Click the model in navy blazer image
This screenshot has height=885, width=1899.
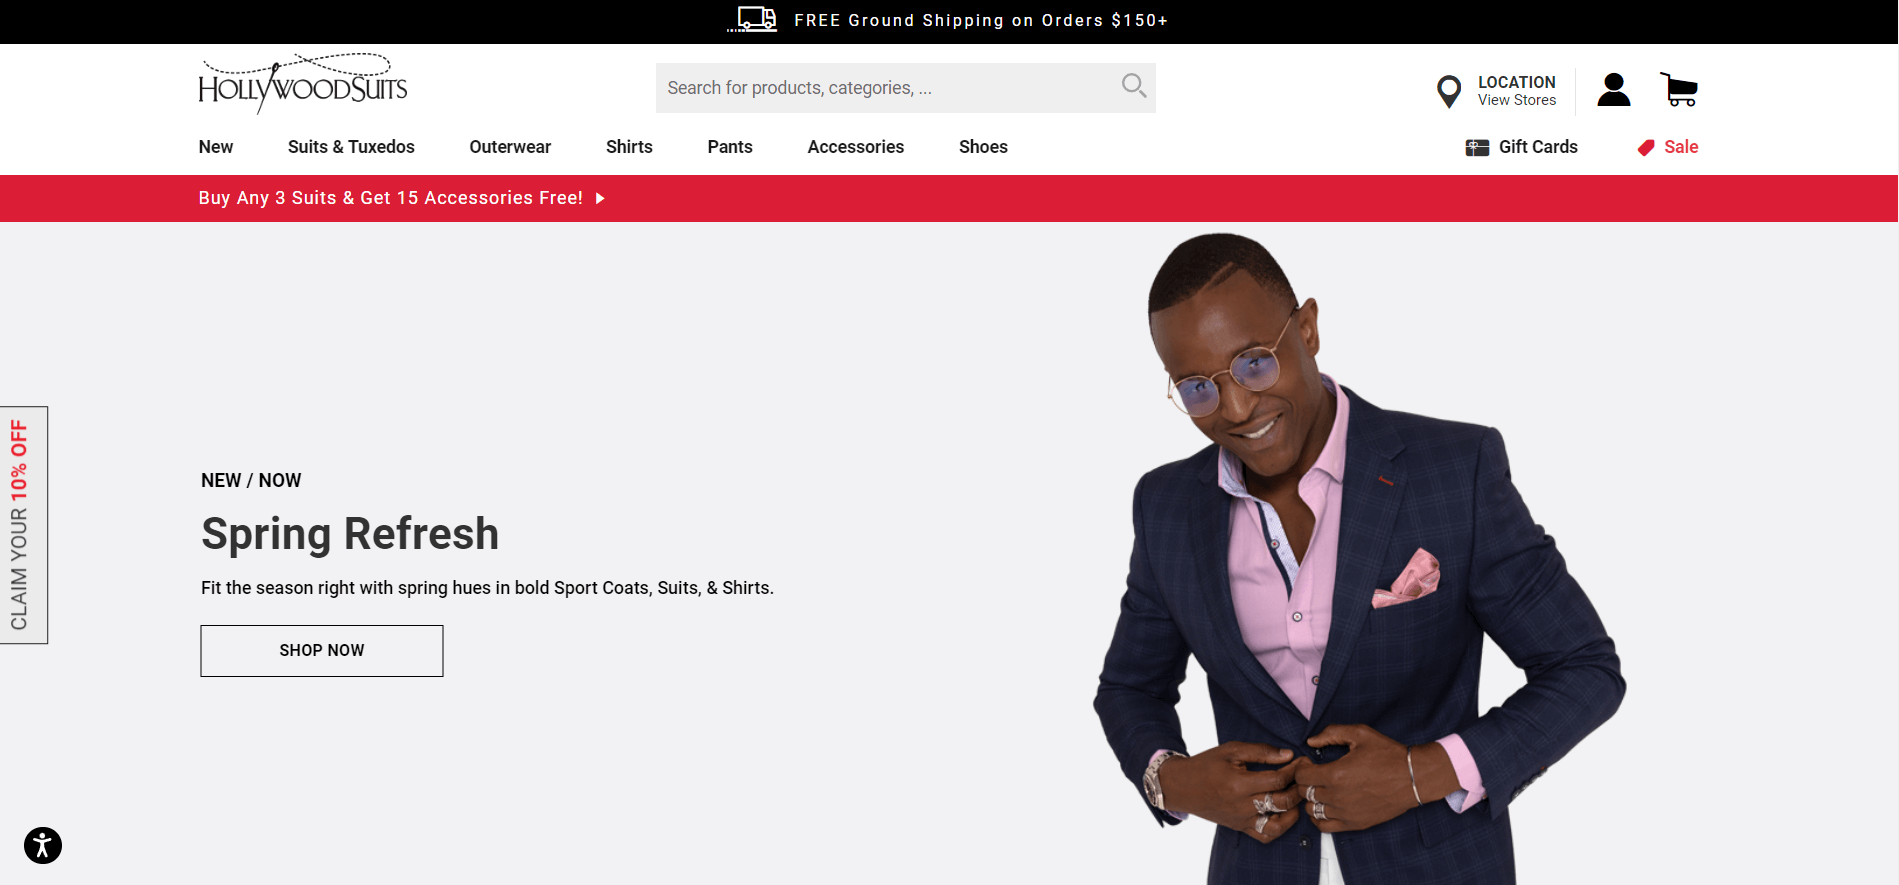tap(1360, 559)
